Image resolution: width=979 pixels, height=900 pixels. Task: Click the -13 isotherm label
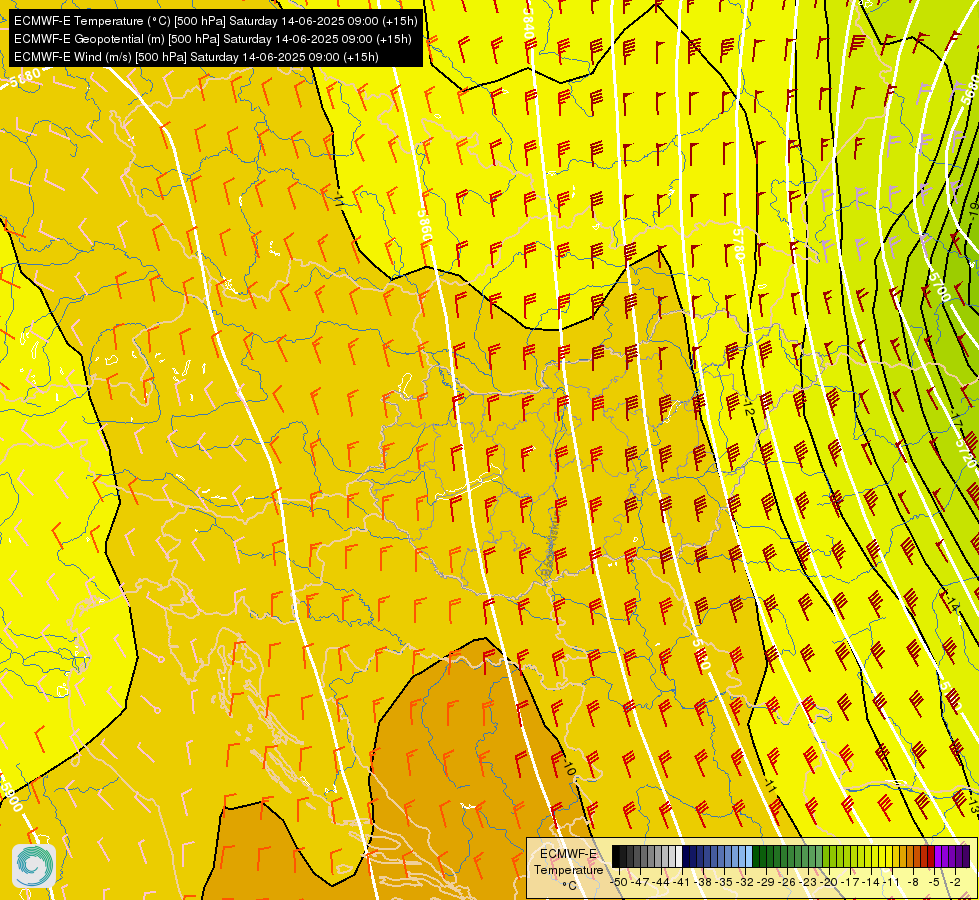(x=973, y=806)
